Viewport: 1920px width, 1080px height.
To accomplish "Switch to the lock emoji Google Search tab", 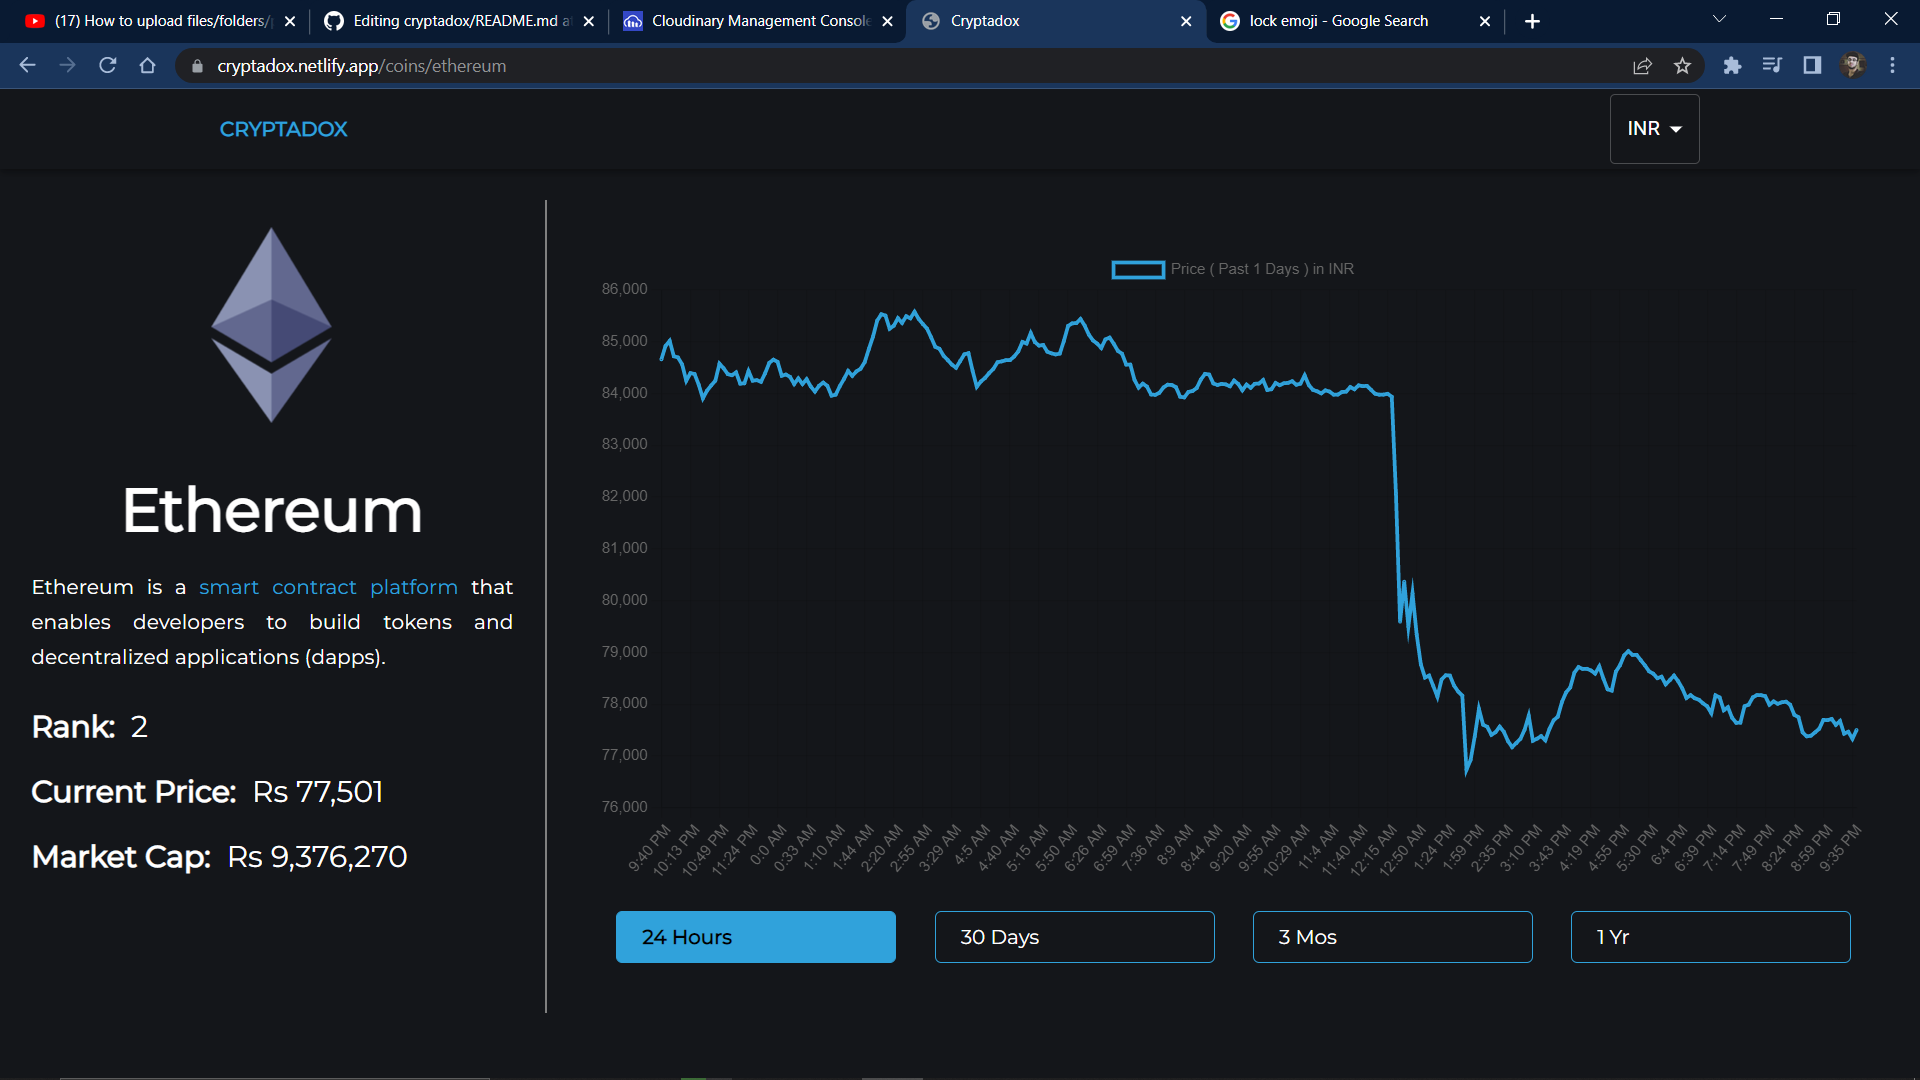I will pyautogui.click(x=1340, y=21).
